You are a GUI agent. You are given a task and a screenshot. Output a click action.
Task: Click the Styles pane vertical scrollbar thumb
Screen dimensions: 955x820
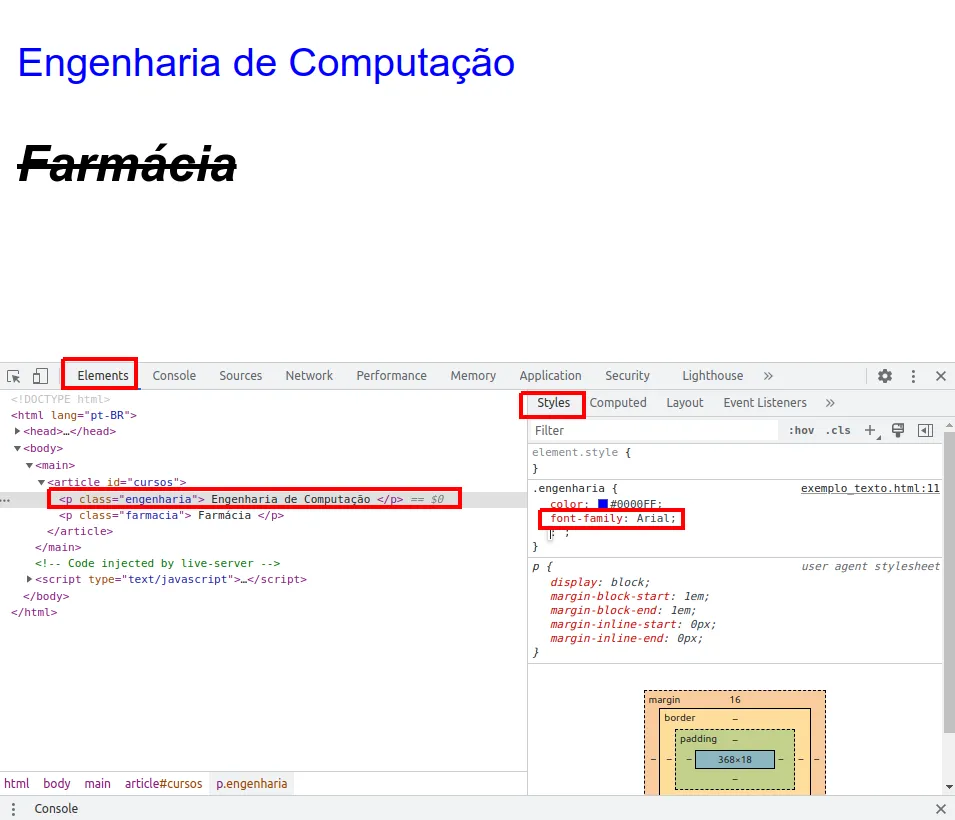949,582
